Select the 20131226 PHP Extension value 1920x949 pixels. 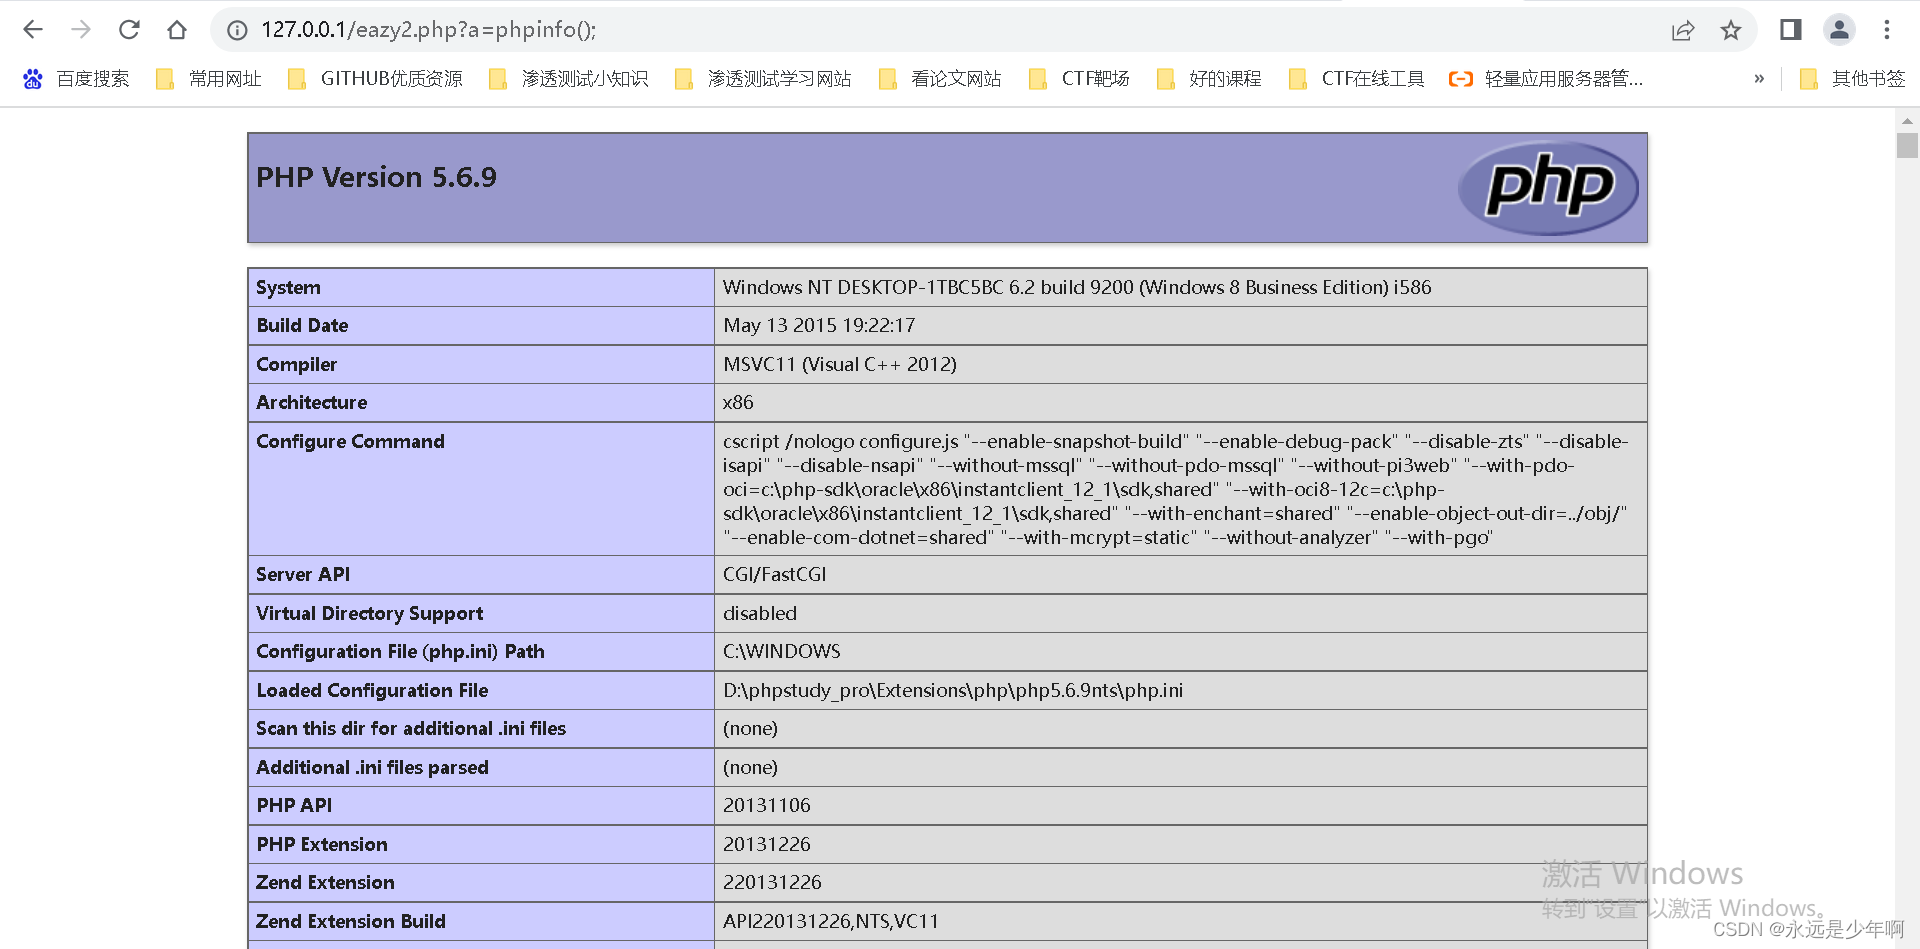click(x=767, y=845)
